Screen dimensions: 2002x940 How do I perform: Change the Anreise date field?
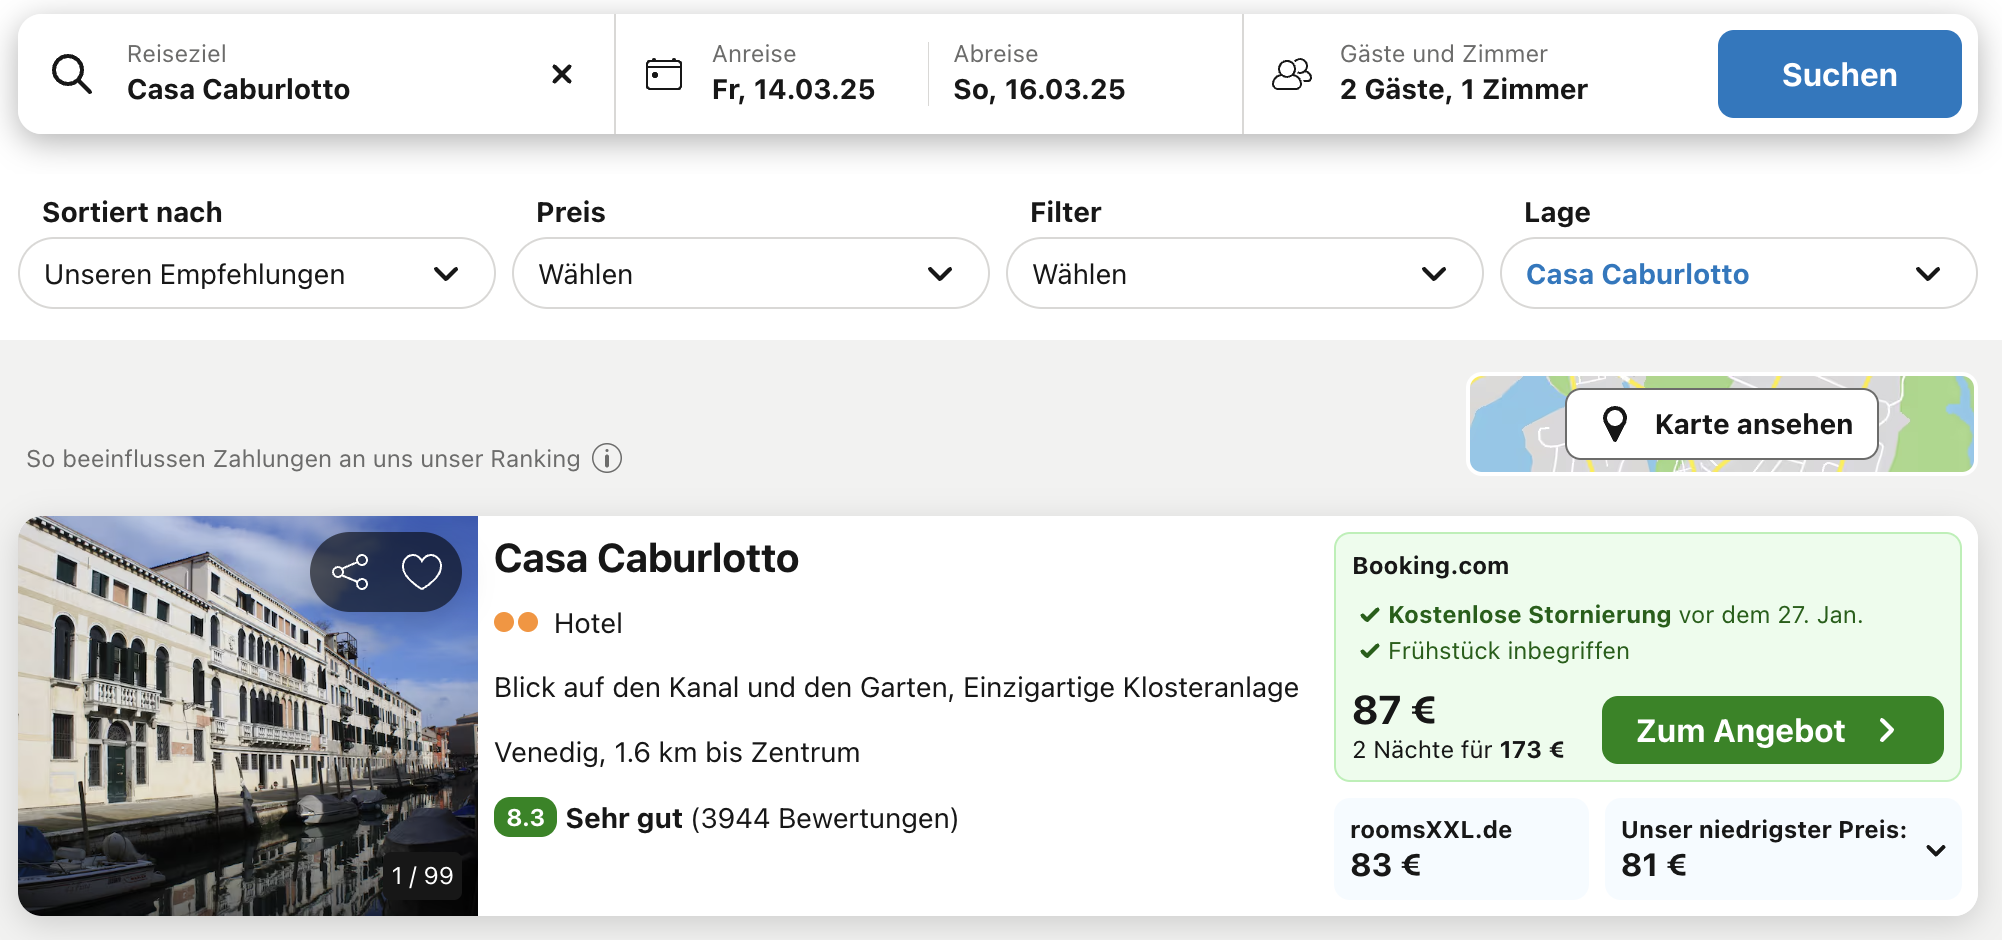pos(793,74)
